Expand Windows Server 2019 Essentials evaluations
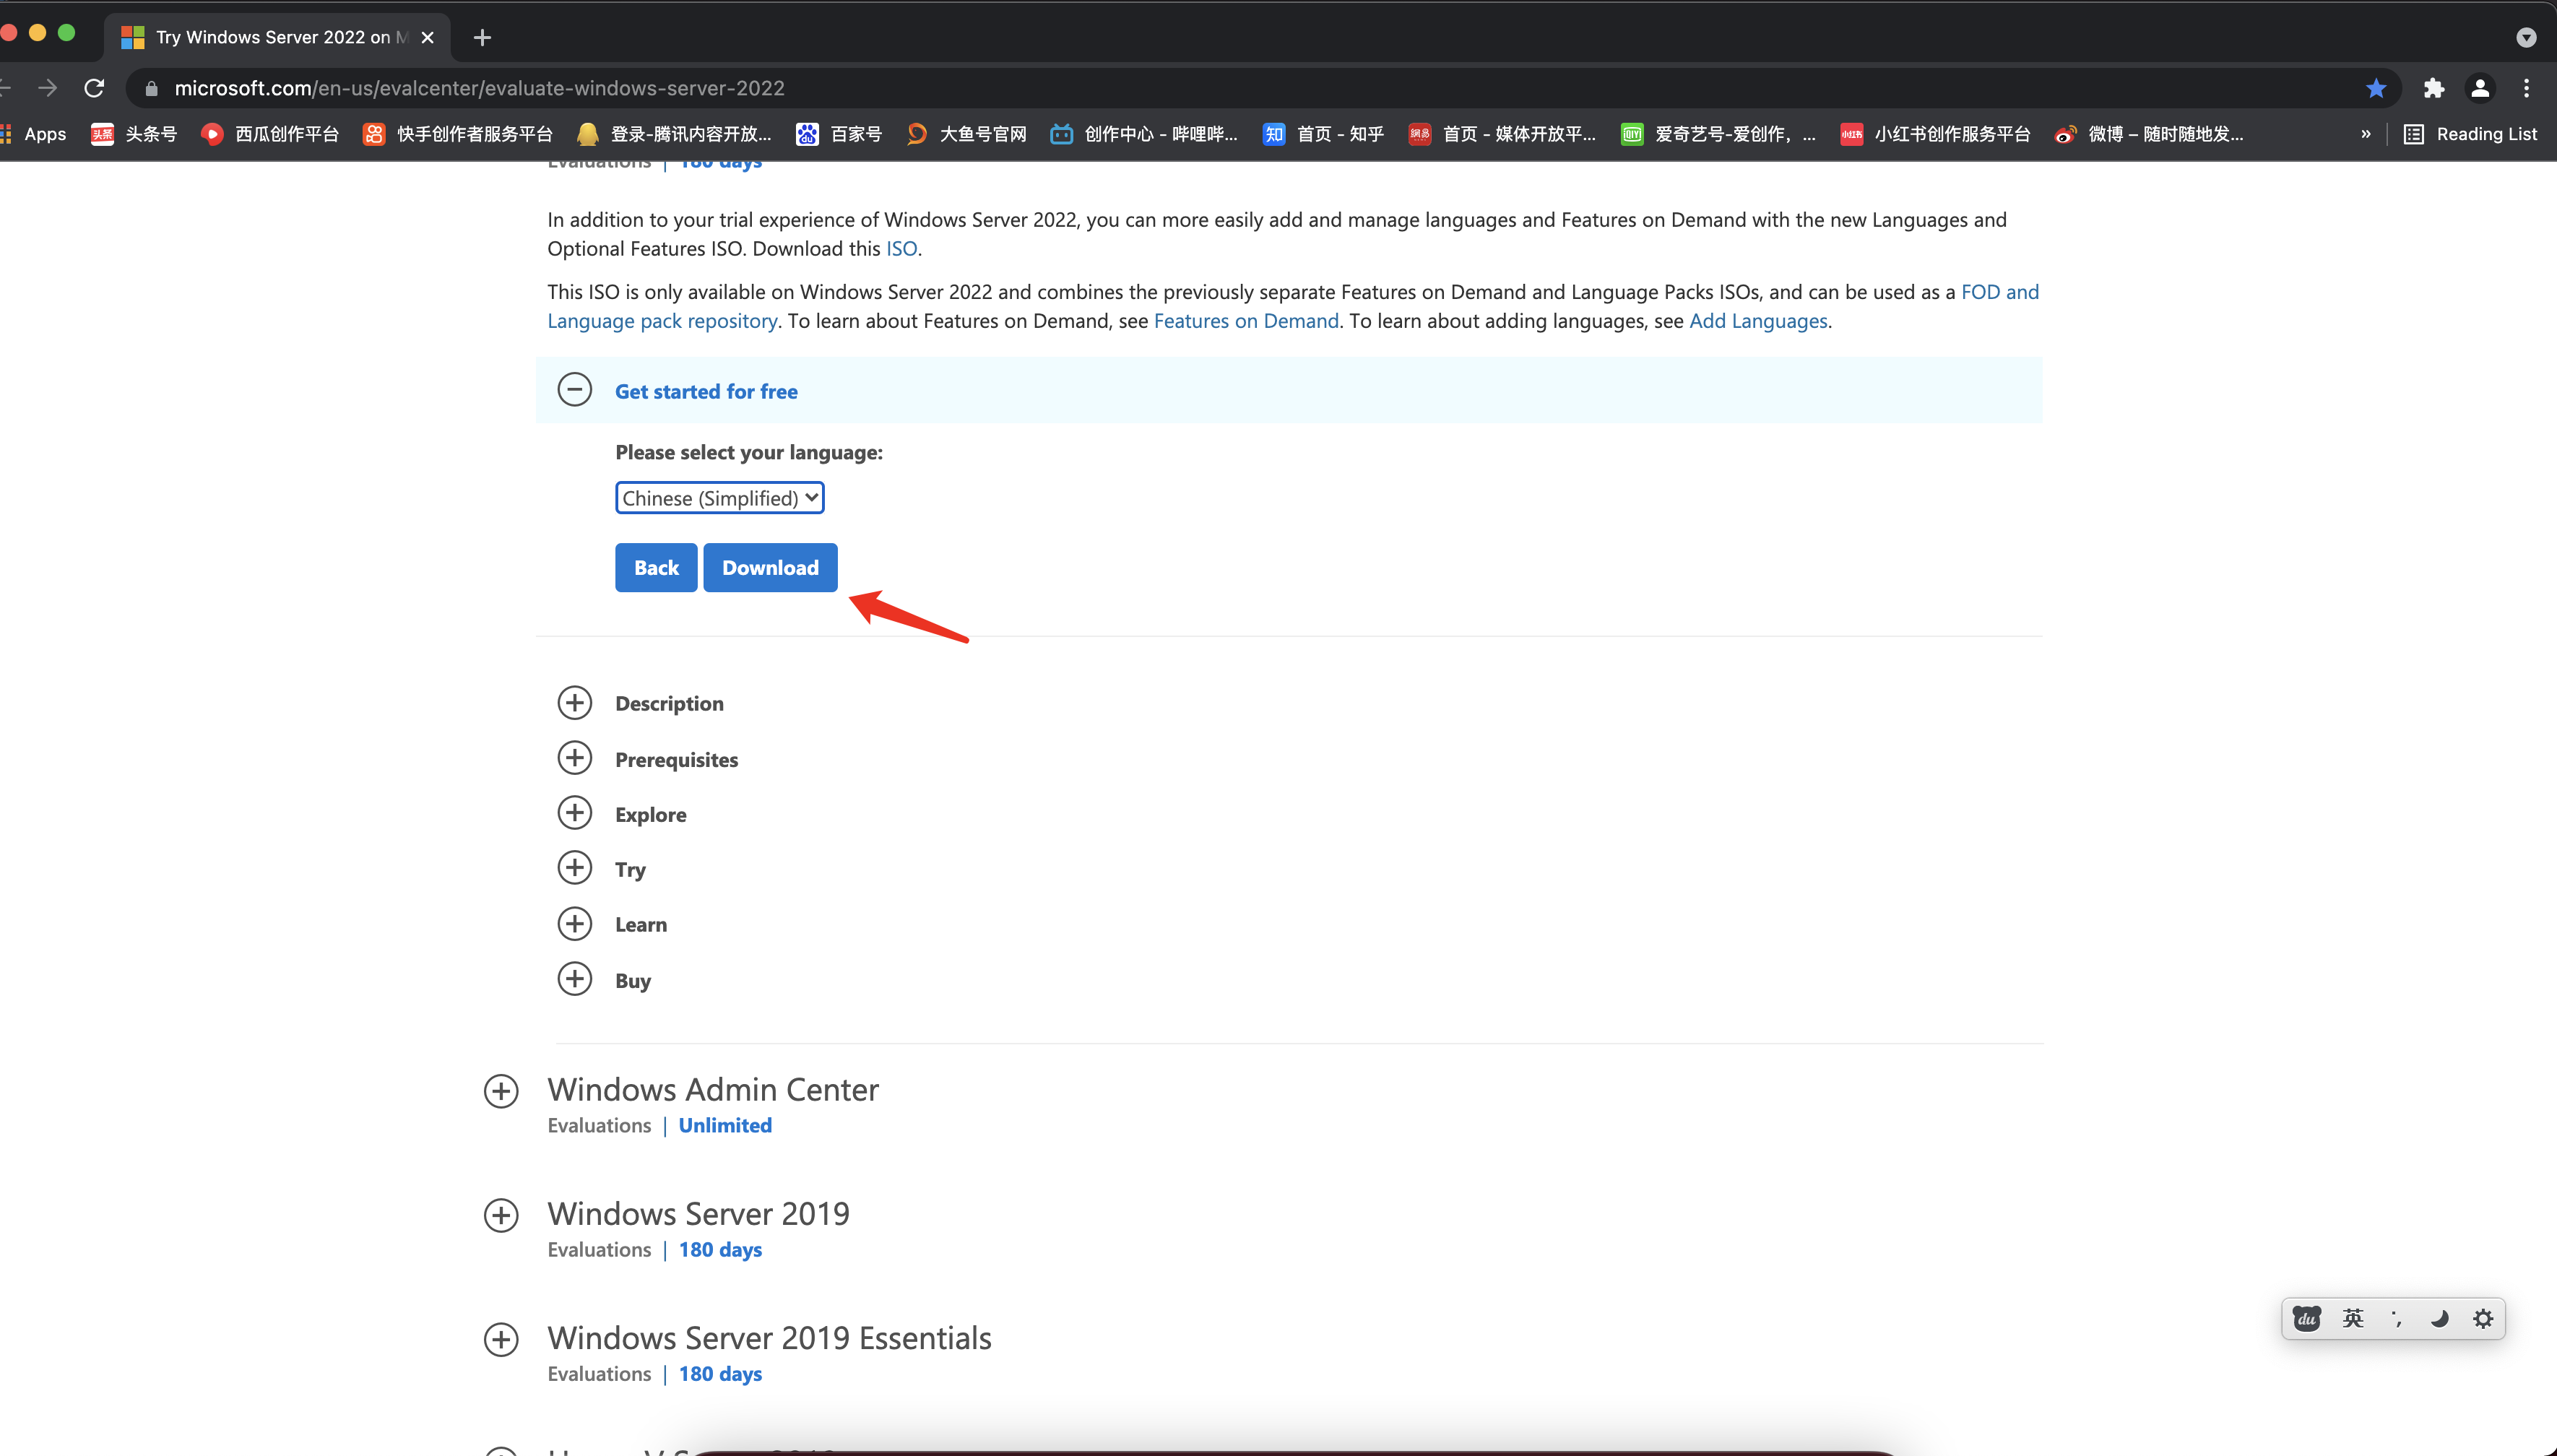 (501, 1340)
